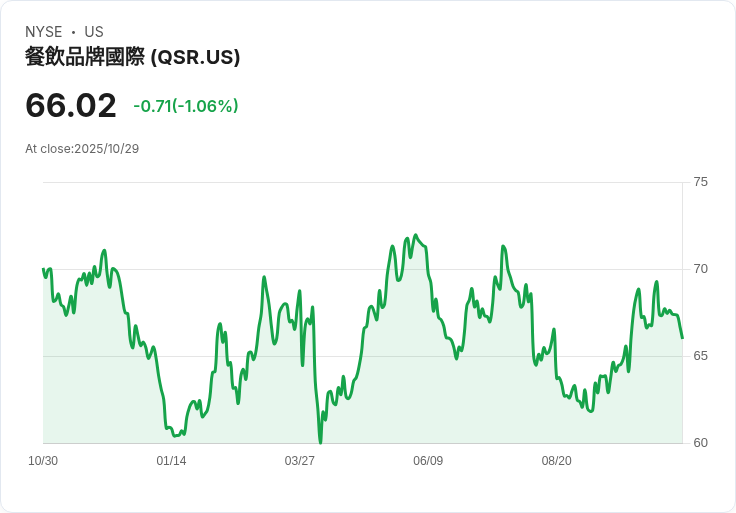Click the QSR.US stock title
This screenshot has height=513, width=736.
click(132, 57)
